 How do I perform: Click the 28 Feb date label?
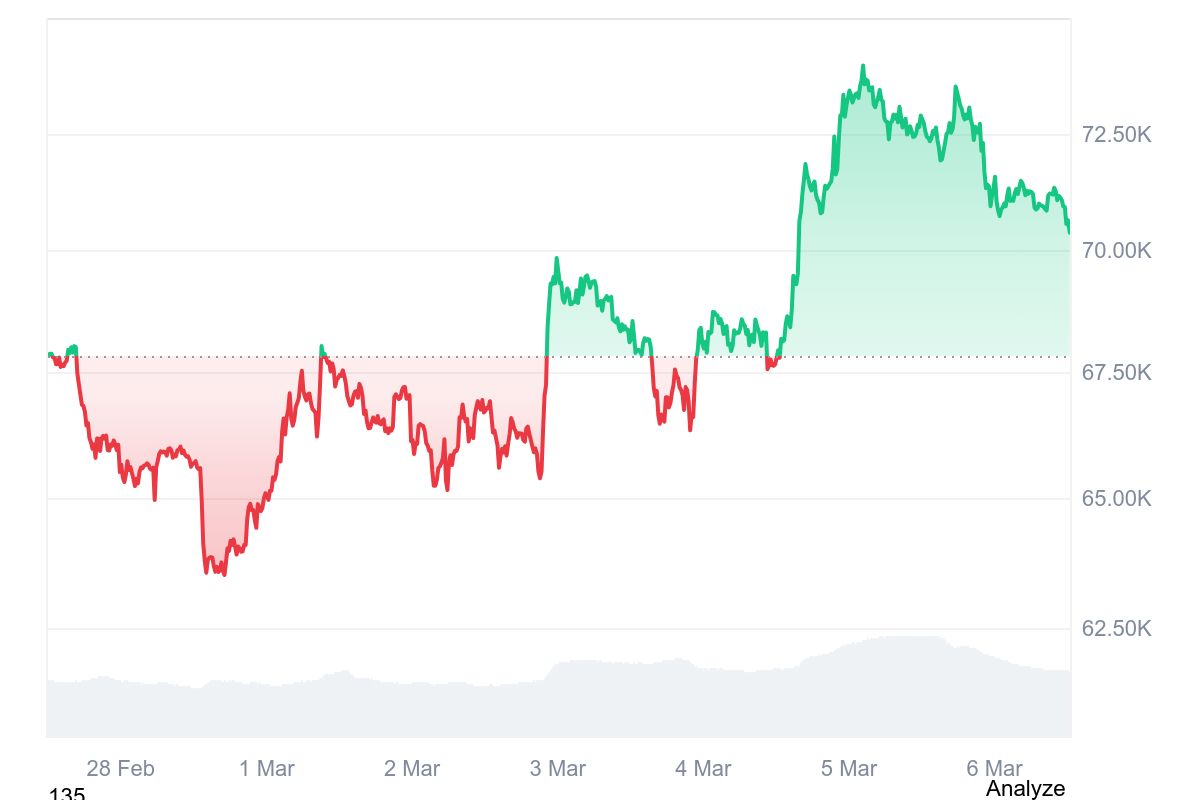tap(120, 768)
